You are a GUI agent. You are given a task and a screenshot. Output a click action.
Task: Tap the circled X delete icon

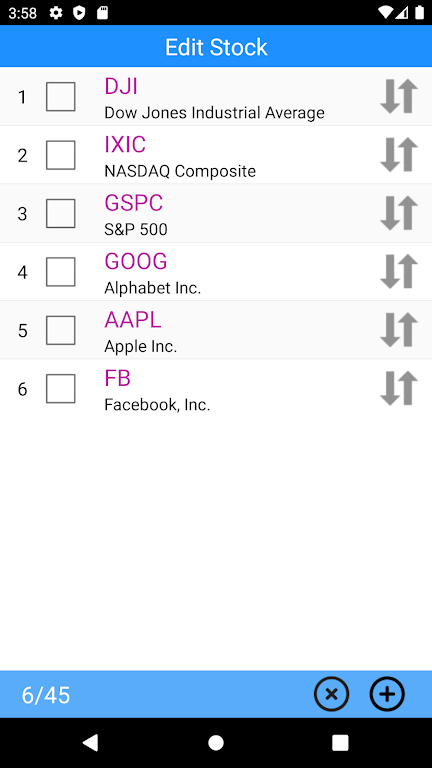pyautogui.click(x=332, y=694)
